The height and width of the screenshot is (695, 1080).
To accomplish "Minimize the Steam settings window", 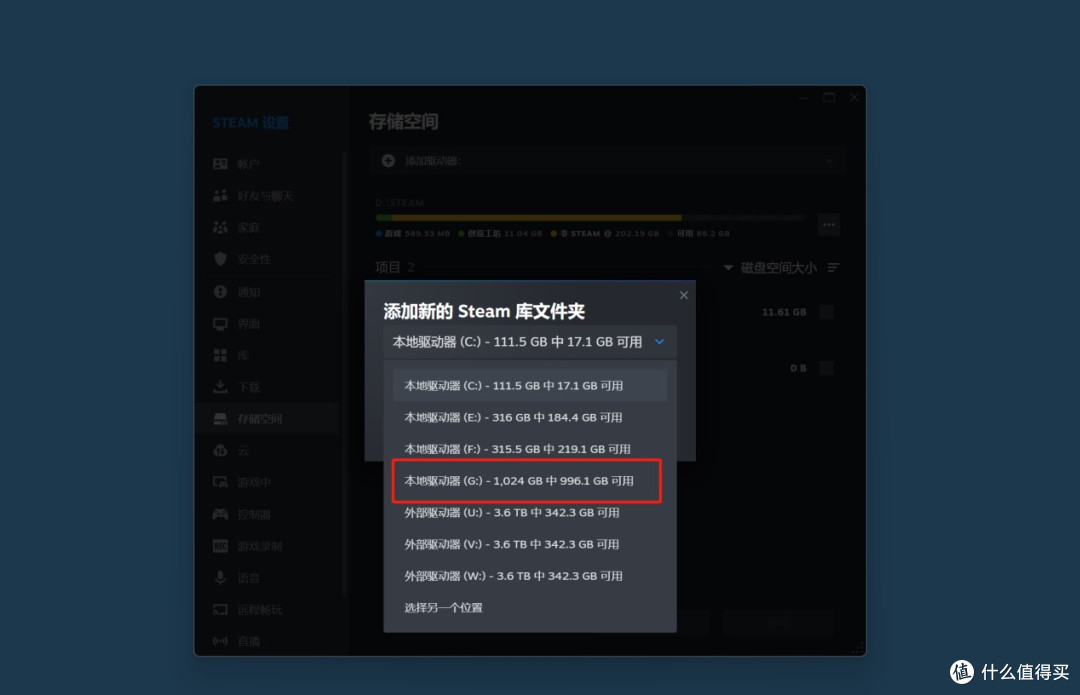I will (x=803, y=98).
